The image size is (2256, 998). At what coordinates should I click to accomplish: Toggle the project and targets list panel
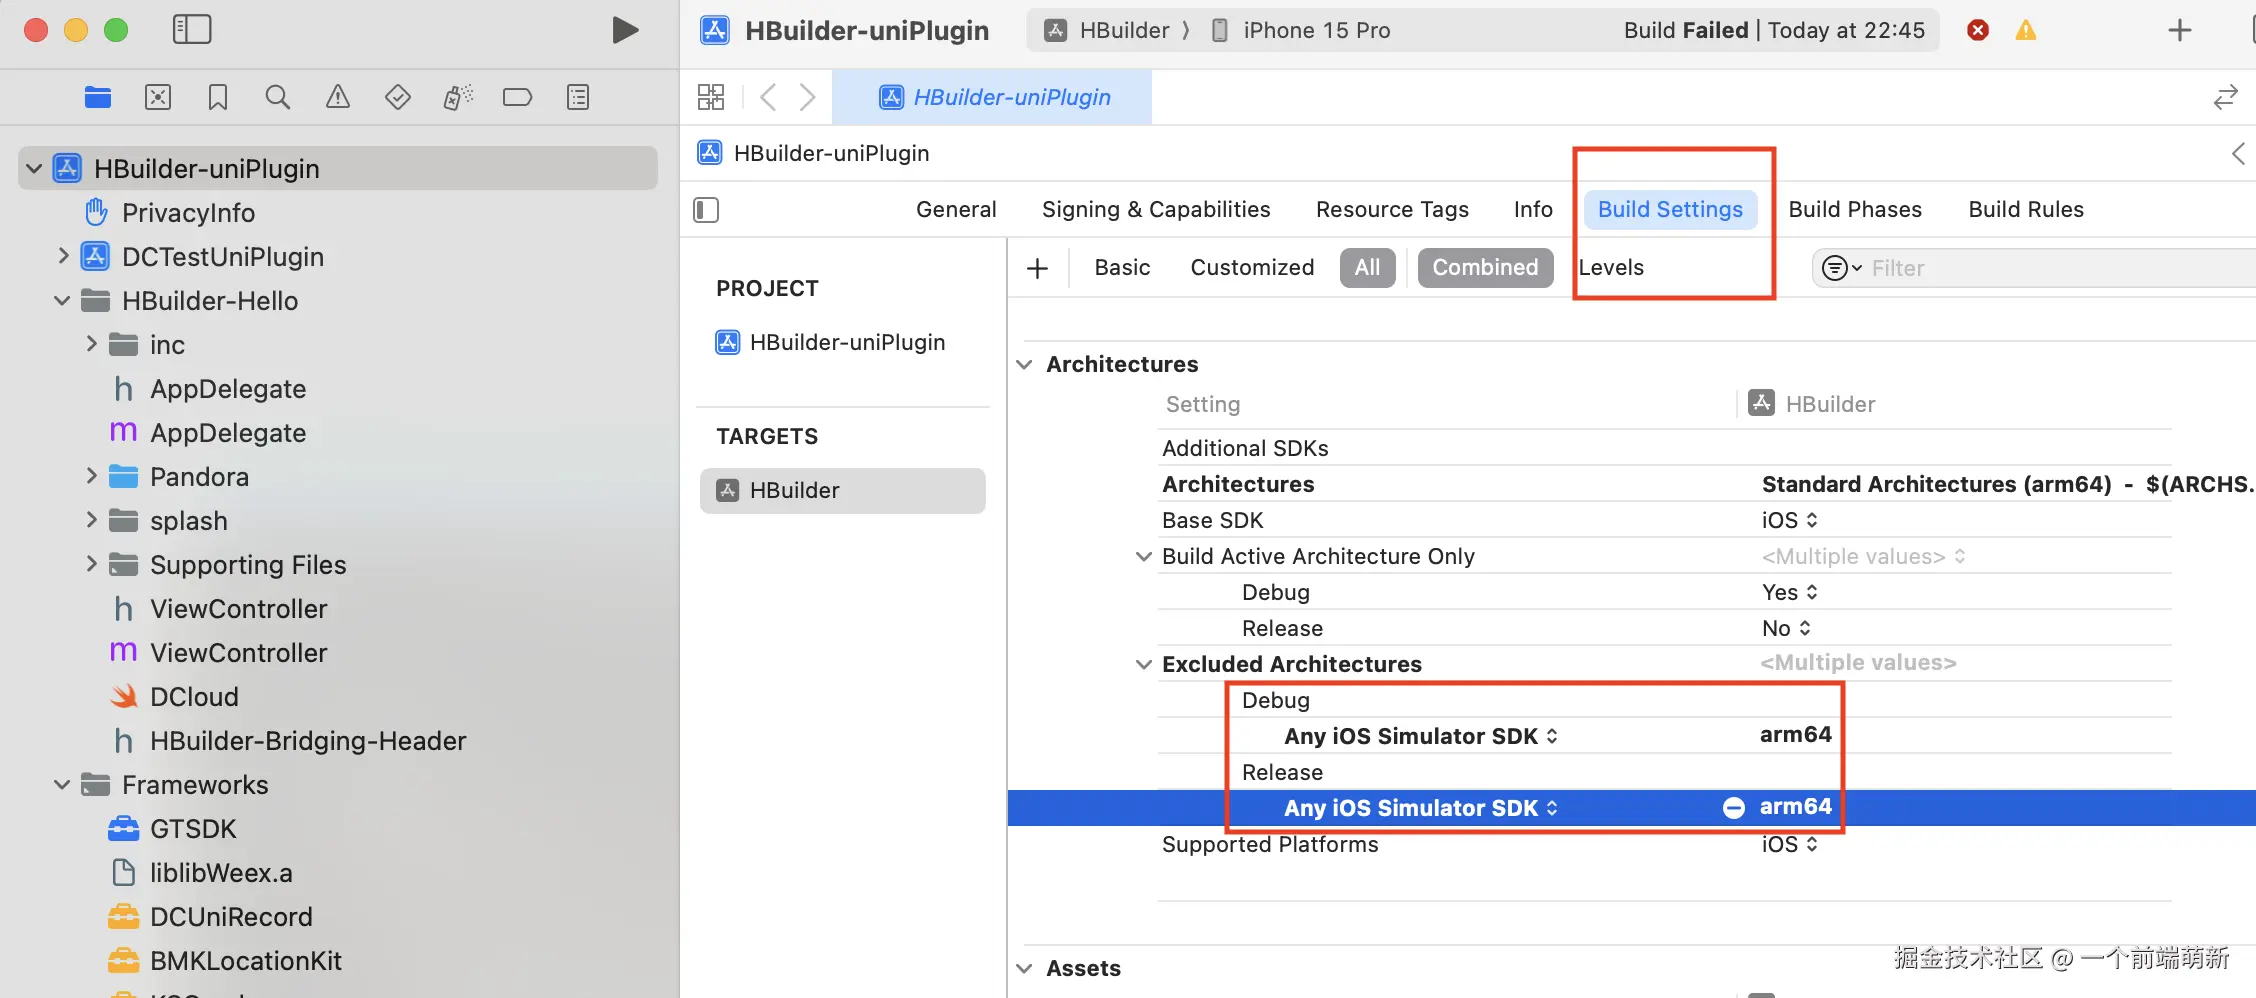[706, 210]
